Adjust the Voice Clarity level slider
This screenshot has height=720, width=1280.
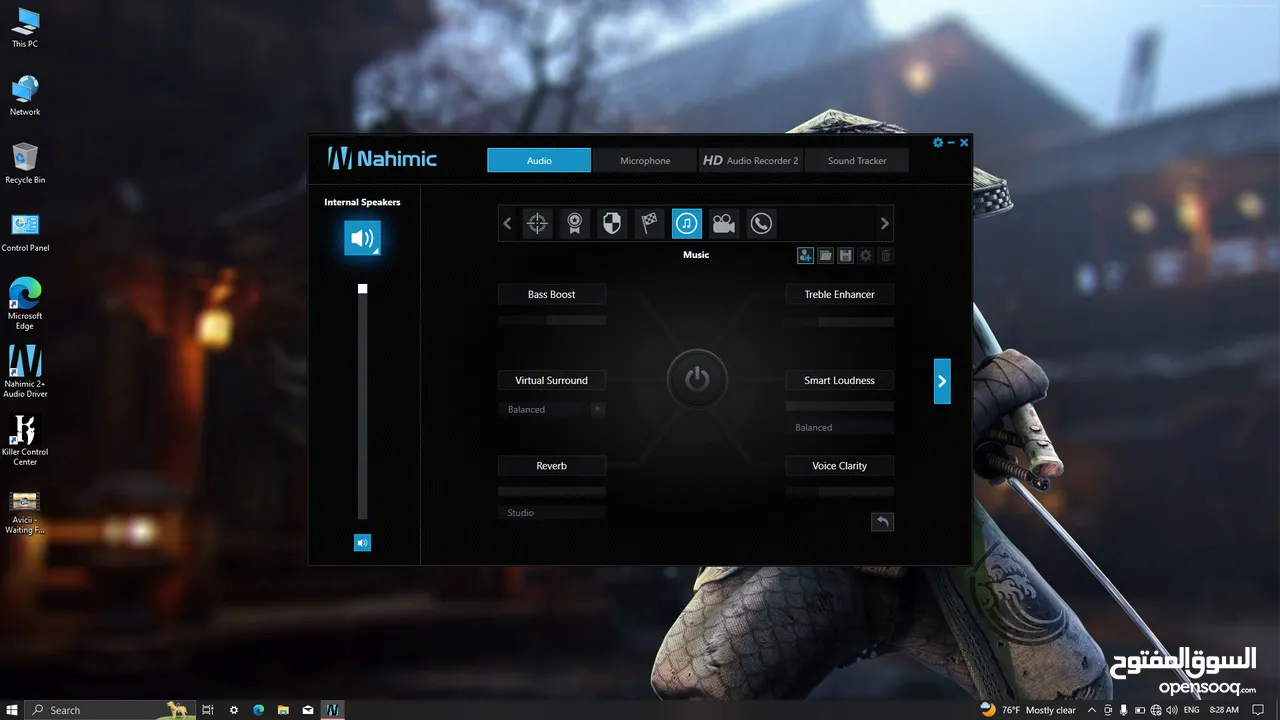[840, 492]
